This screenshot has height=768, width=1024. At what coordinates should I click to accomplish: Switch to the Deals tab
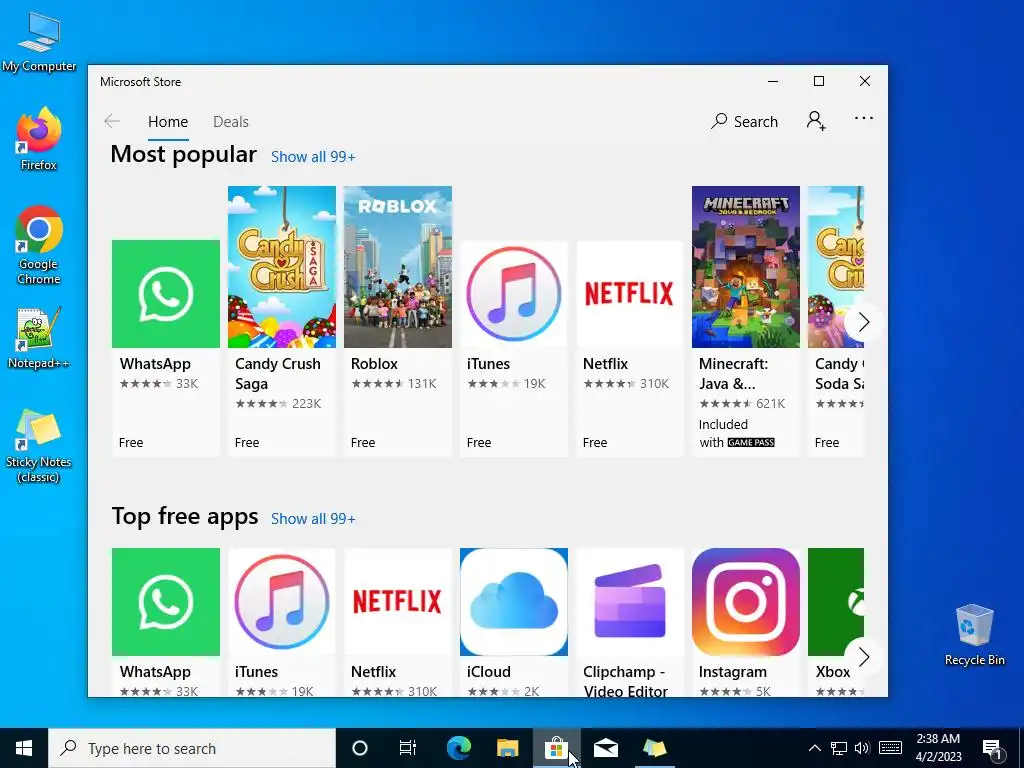[231, 121]
